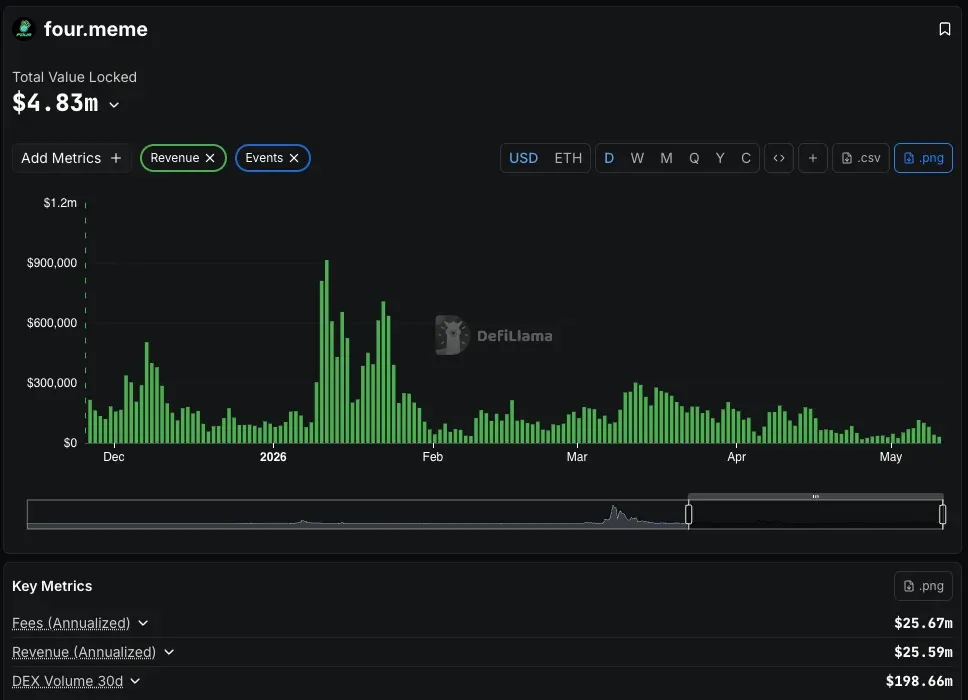Select Quarterly (Q) interval

pyautogui.click(x=694, y=158)
